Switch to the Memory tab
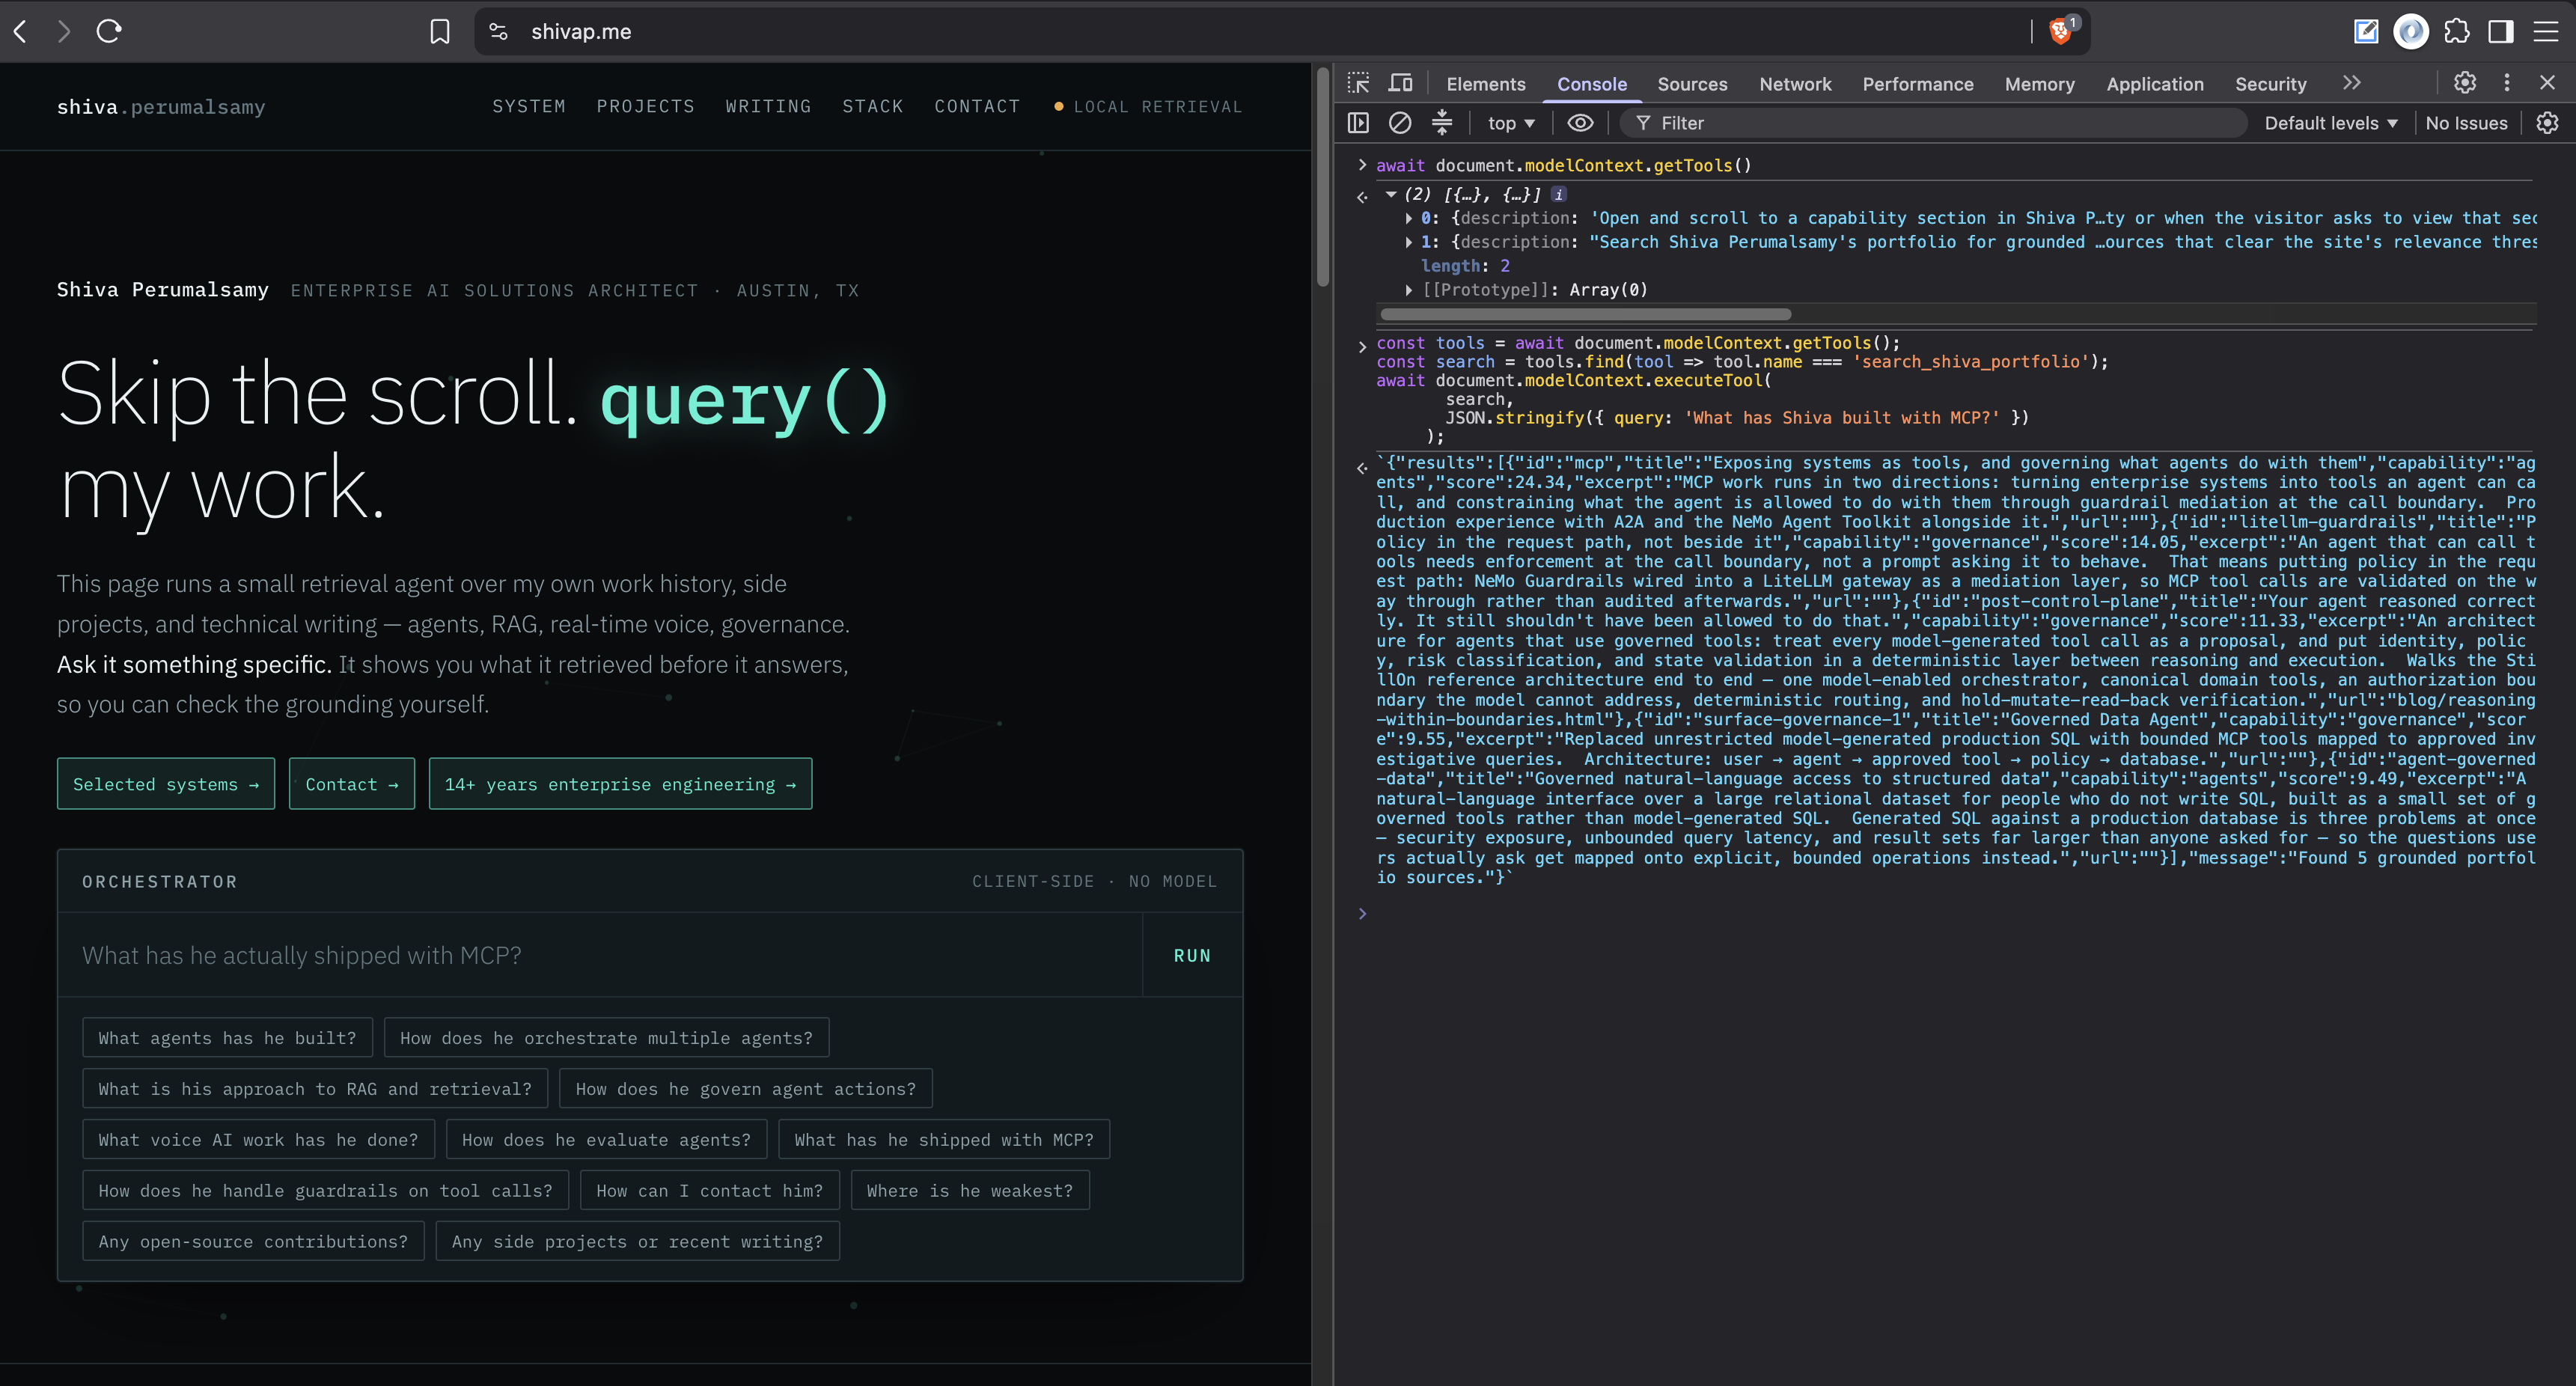The image size is (2576, 1386). [2040, 84]
